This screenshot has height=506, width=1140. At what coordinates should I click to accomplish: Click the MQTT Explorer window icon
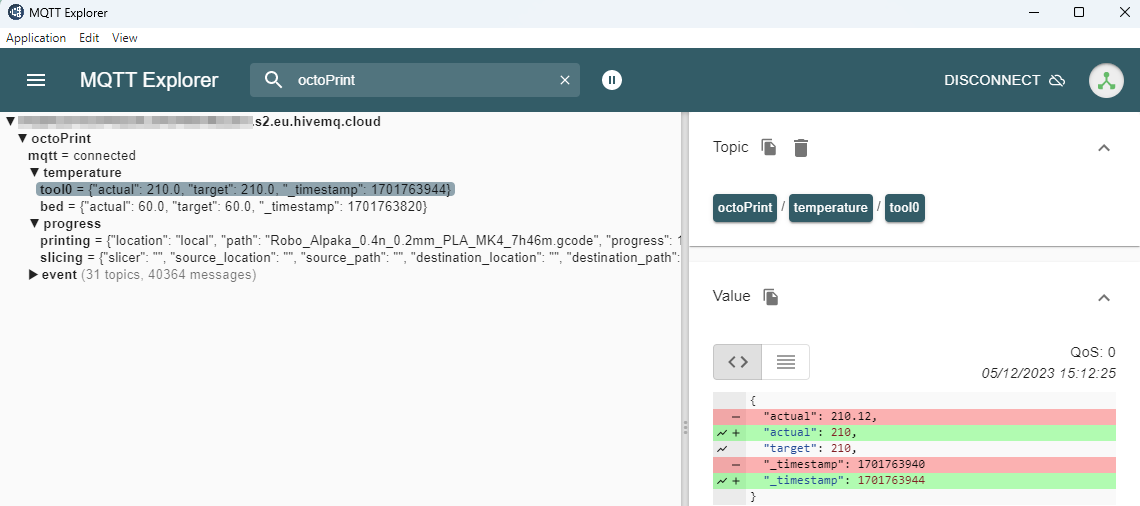pos(15,12)
